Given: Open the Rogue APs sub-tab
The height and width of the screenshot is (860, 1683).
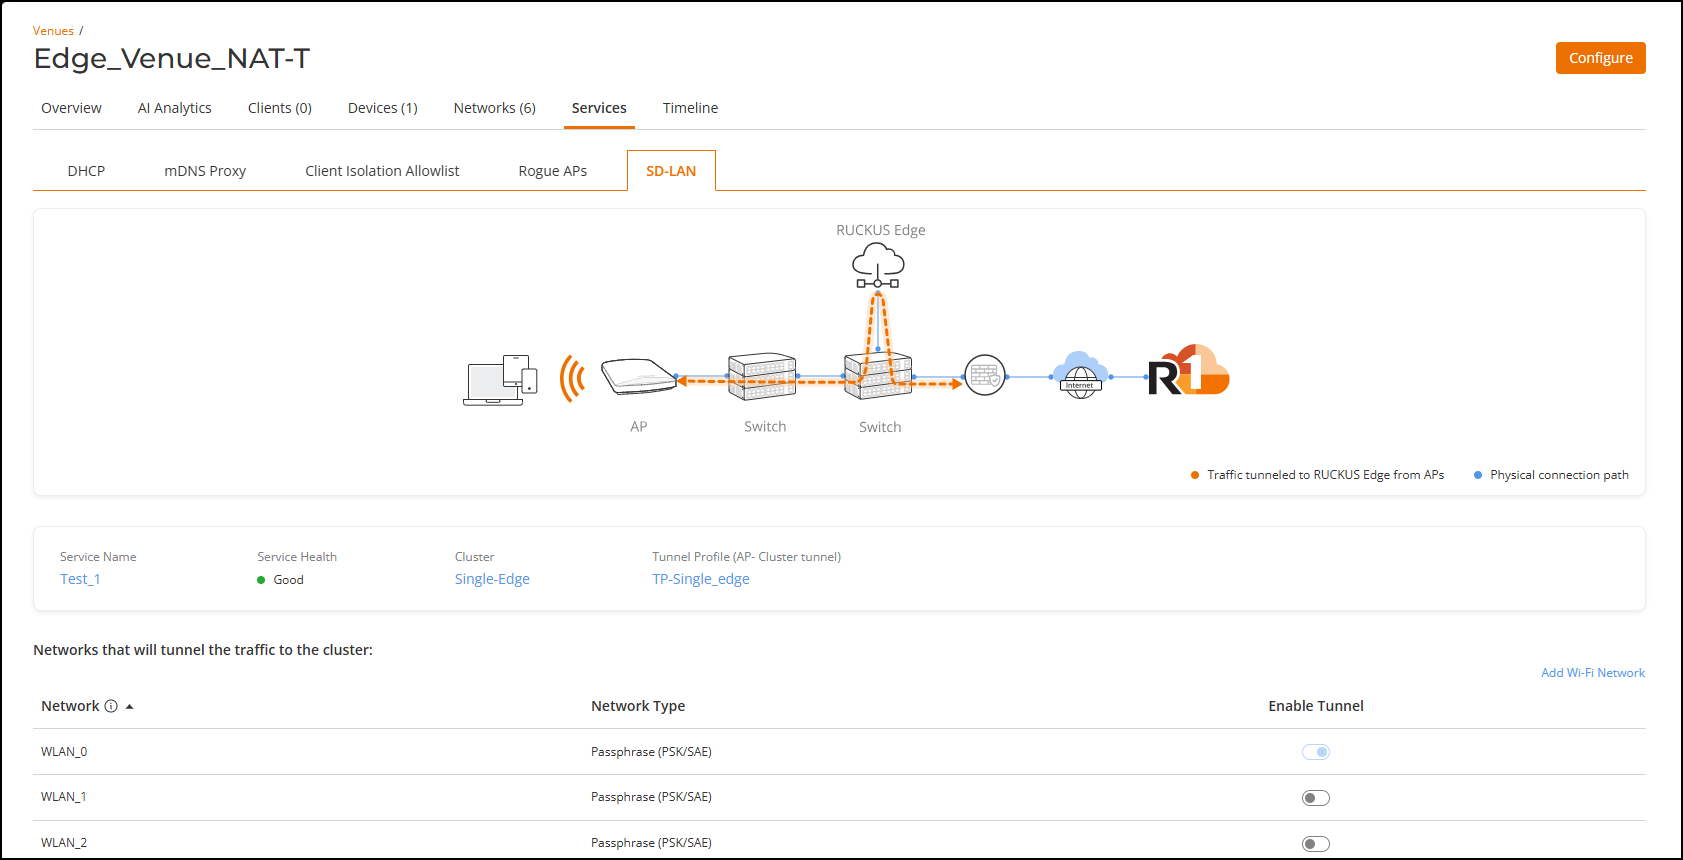Looking at the screenshot, I should pos(552,171).
